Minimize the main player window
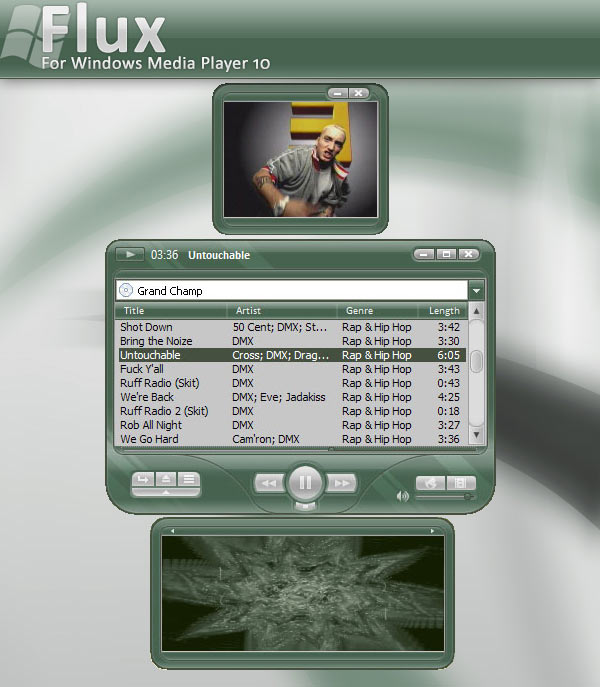600x687 pixels. (x=424, y=254)
